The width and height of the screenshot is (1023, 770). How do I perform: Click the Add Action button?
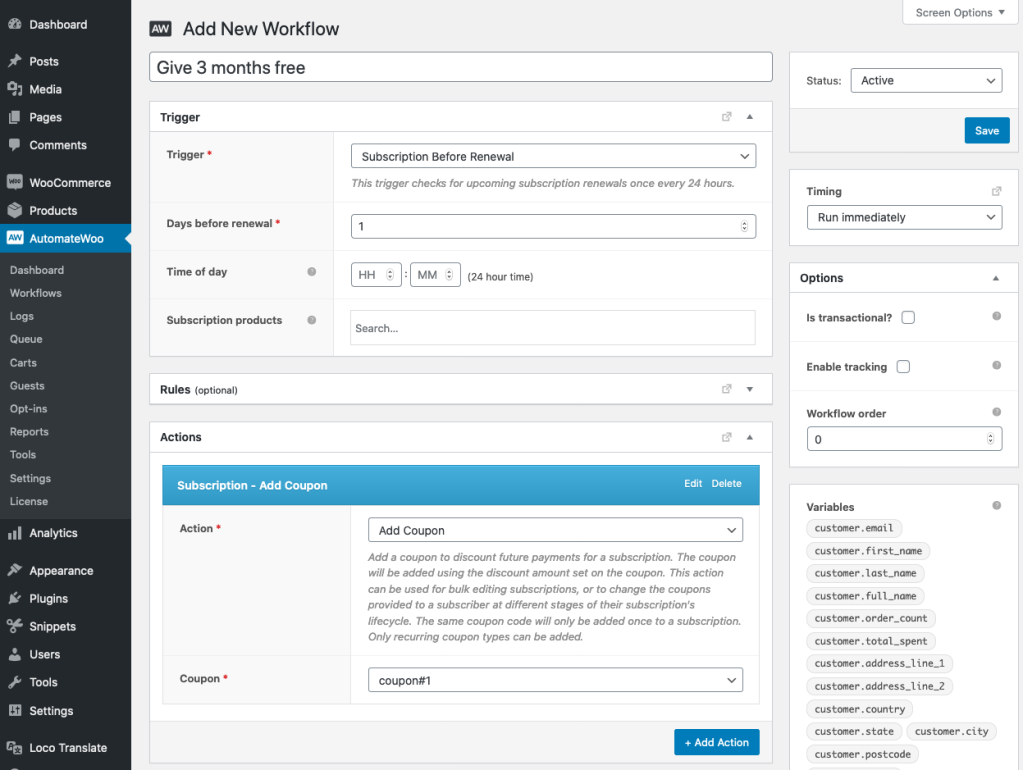(x=716, y=742)
